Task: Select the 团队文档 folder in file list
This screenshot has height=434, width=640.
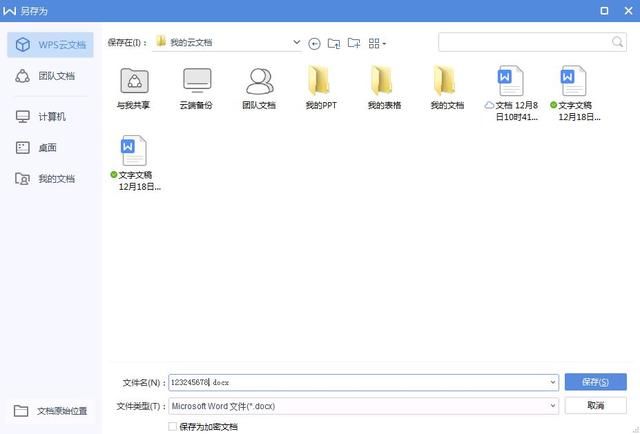Action: coord(259,89)
